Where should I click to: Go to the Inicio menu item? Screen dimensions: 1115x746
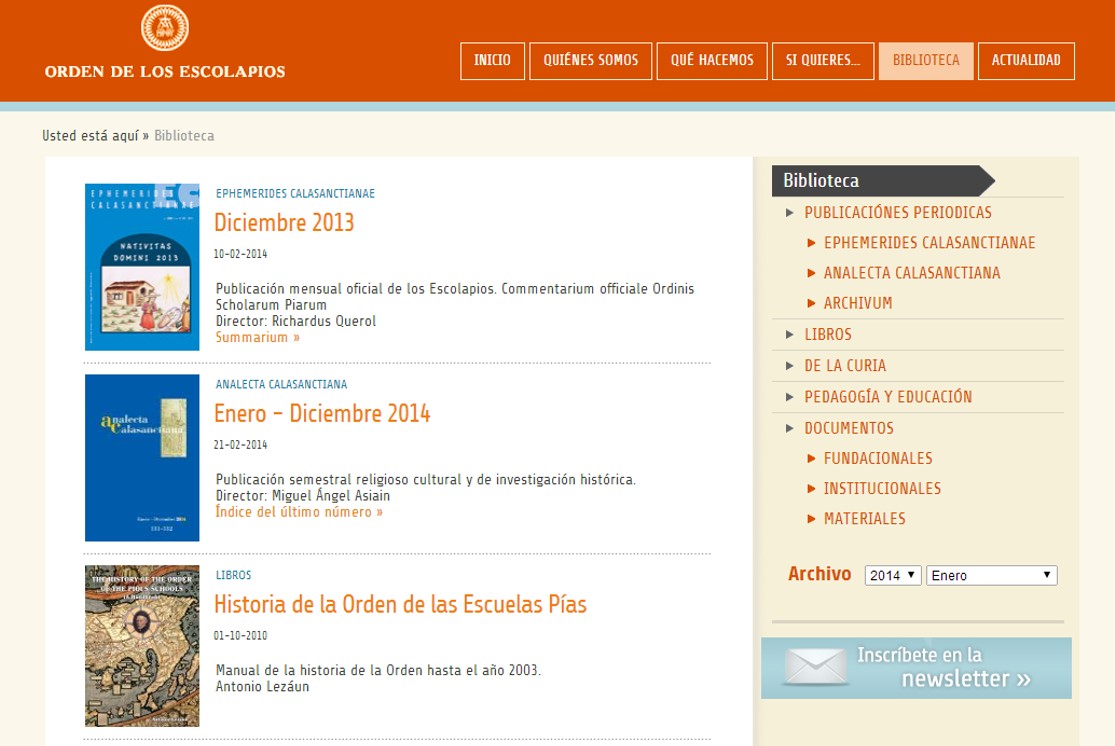492,61
